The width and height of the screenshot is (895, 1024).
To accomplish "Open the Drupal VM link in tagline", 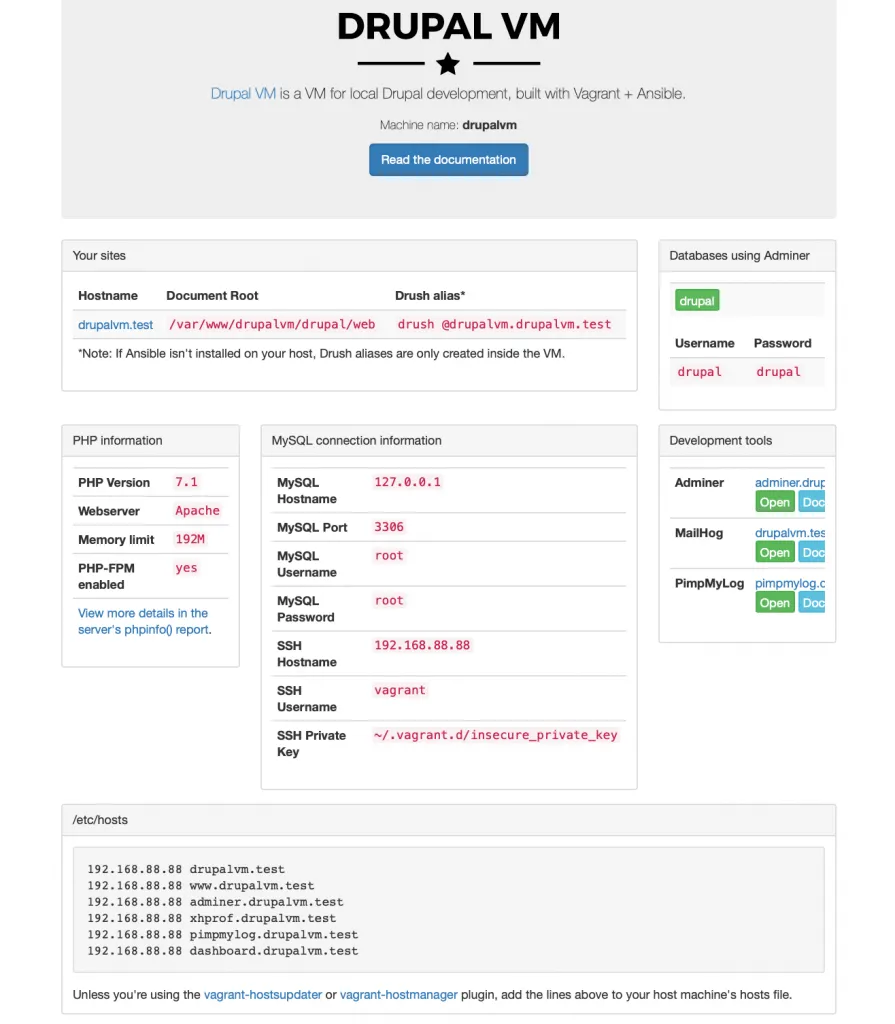I will (242, 93).
